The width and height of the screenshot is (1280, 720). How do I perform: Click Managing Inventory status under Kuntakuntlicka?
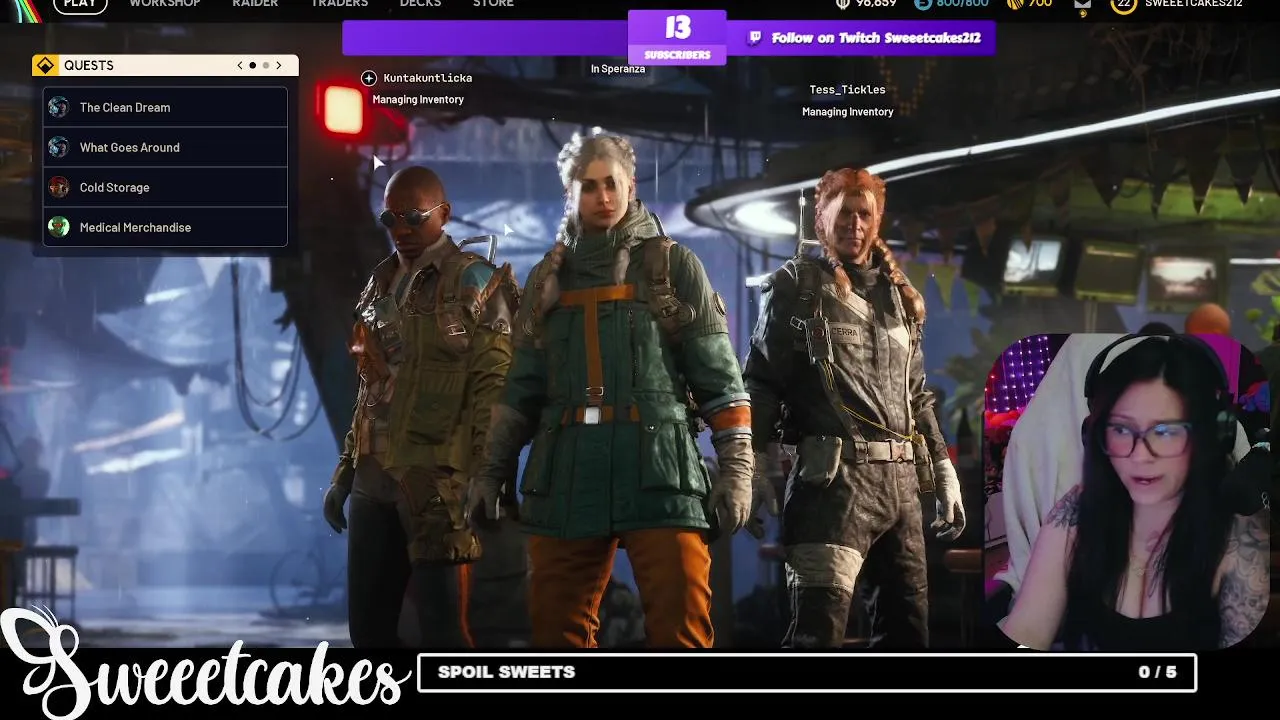(418, 100)
